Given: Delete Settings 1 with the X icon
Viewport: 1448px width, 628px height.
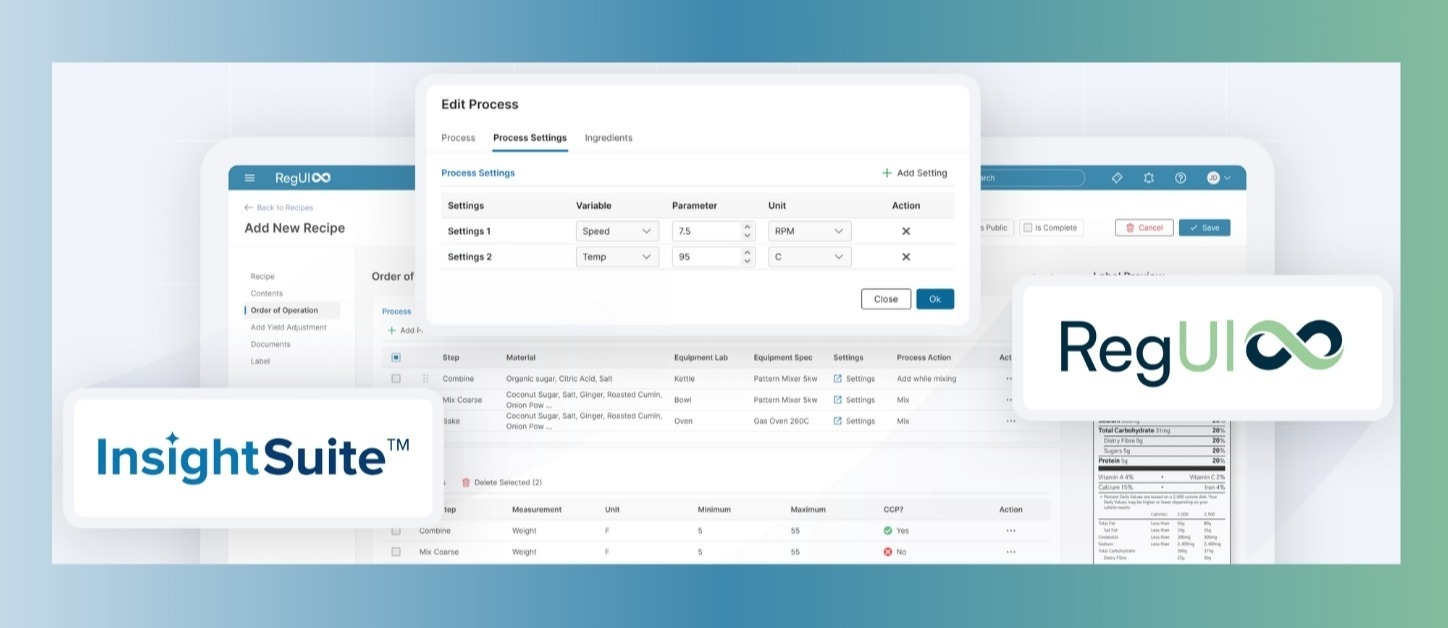Looking at the screenshot, I should pyautogui.click(x=906, y=231).
